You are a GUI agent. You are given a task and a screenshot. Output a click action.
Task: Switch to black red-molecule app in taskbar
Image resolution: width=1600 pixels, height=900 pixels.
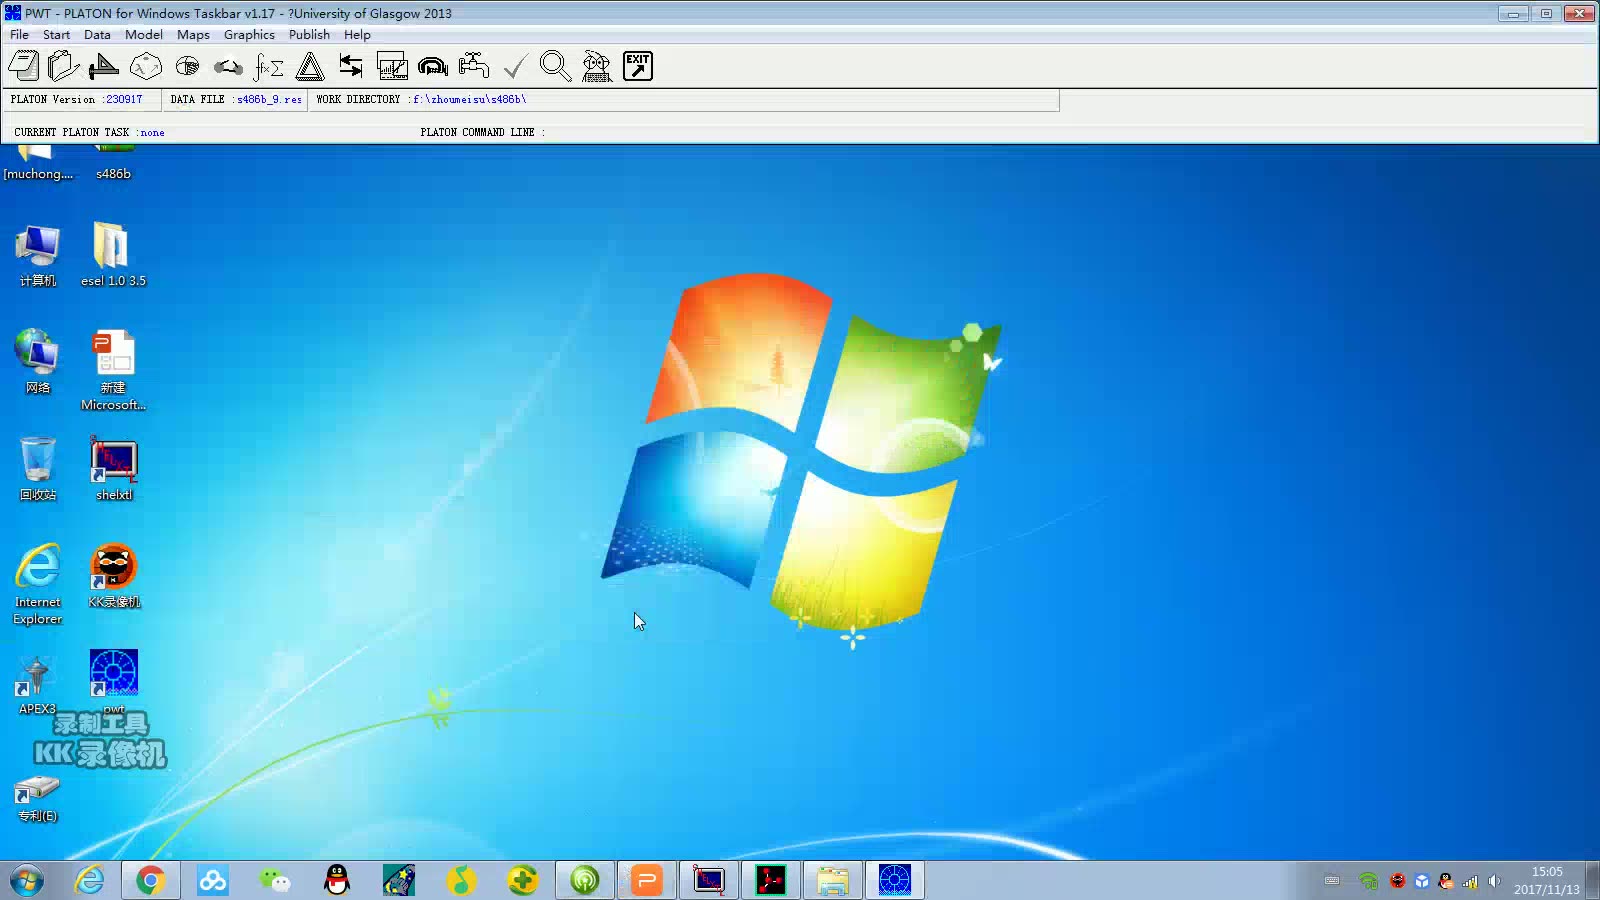click(x=771, y=880)
